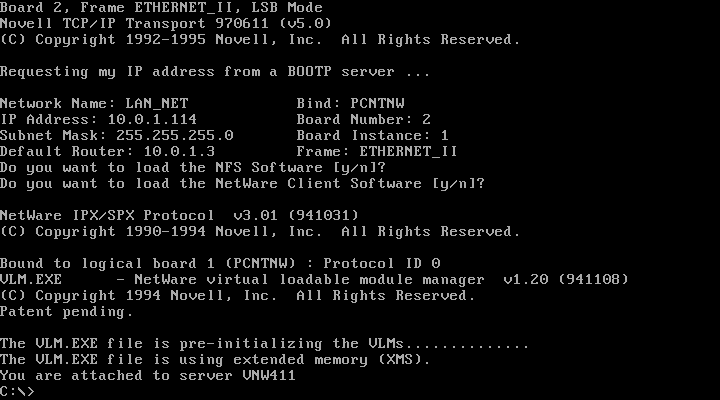Click the Board Instance: 1 text
Screen dimensions: 720x400
click(372, 135)
